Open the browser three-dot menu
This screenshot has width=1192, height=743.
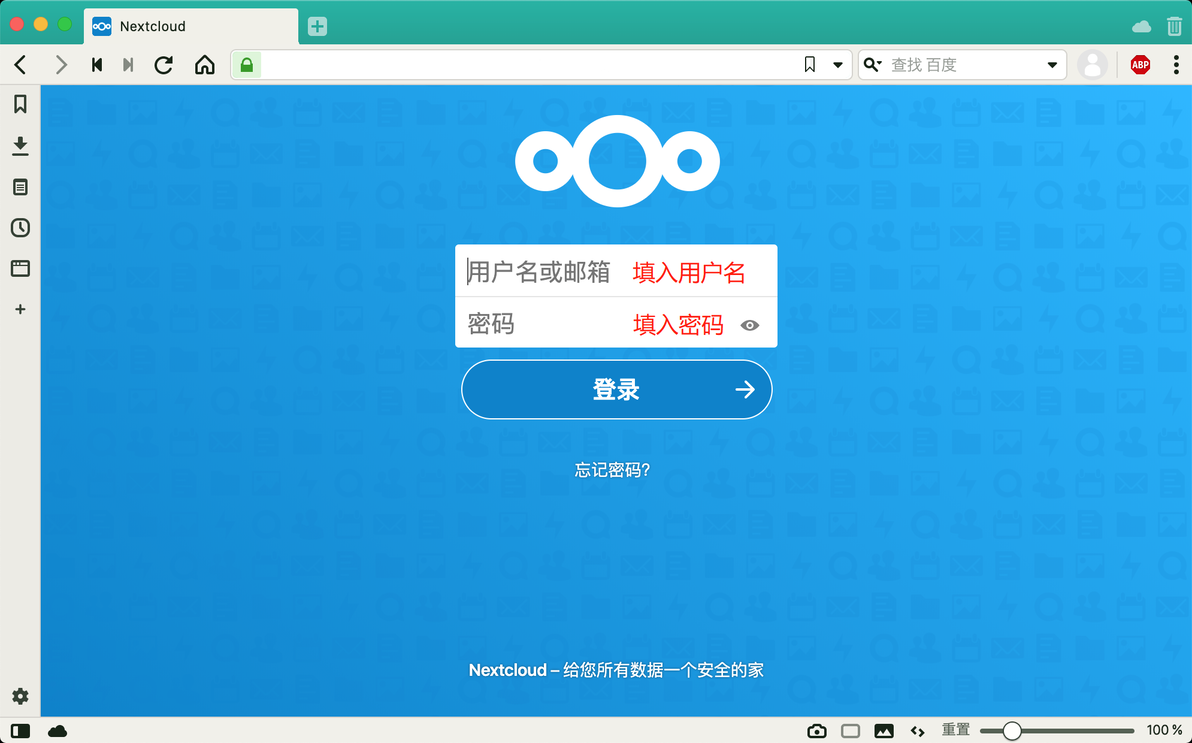point(1176,65)
